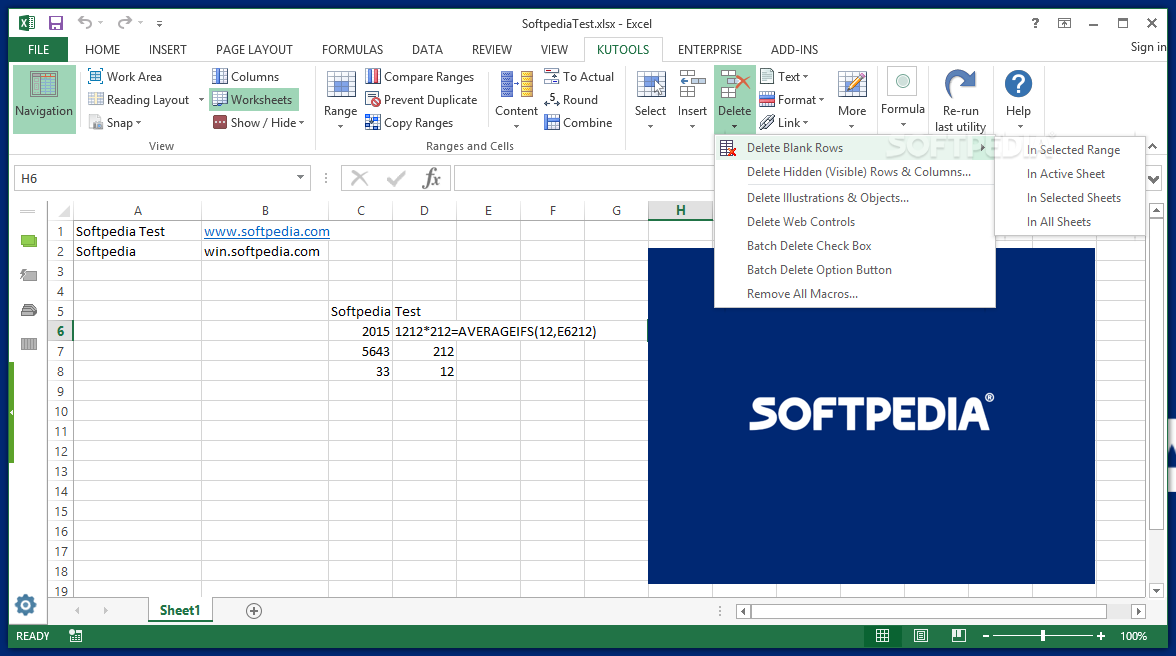Click the zoom slider handle
Screen dimensions: 1176x656
click(x=1042, y=636)
